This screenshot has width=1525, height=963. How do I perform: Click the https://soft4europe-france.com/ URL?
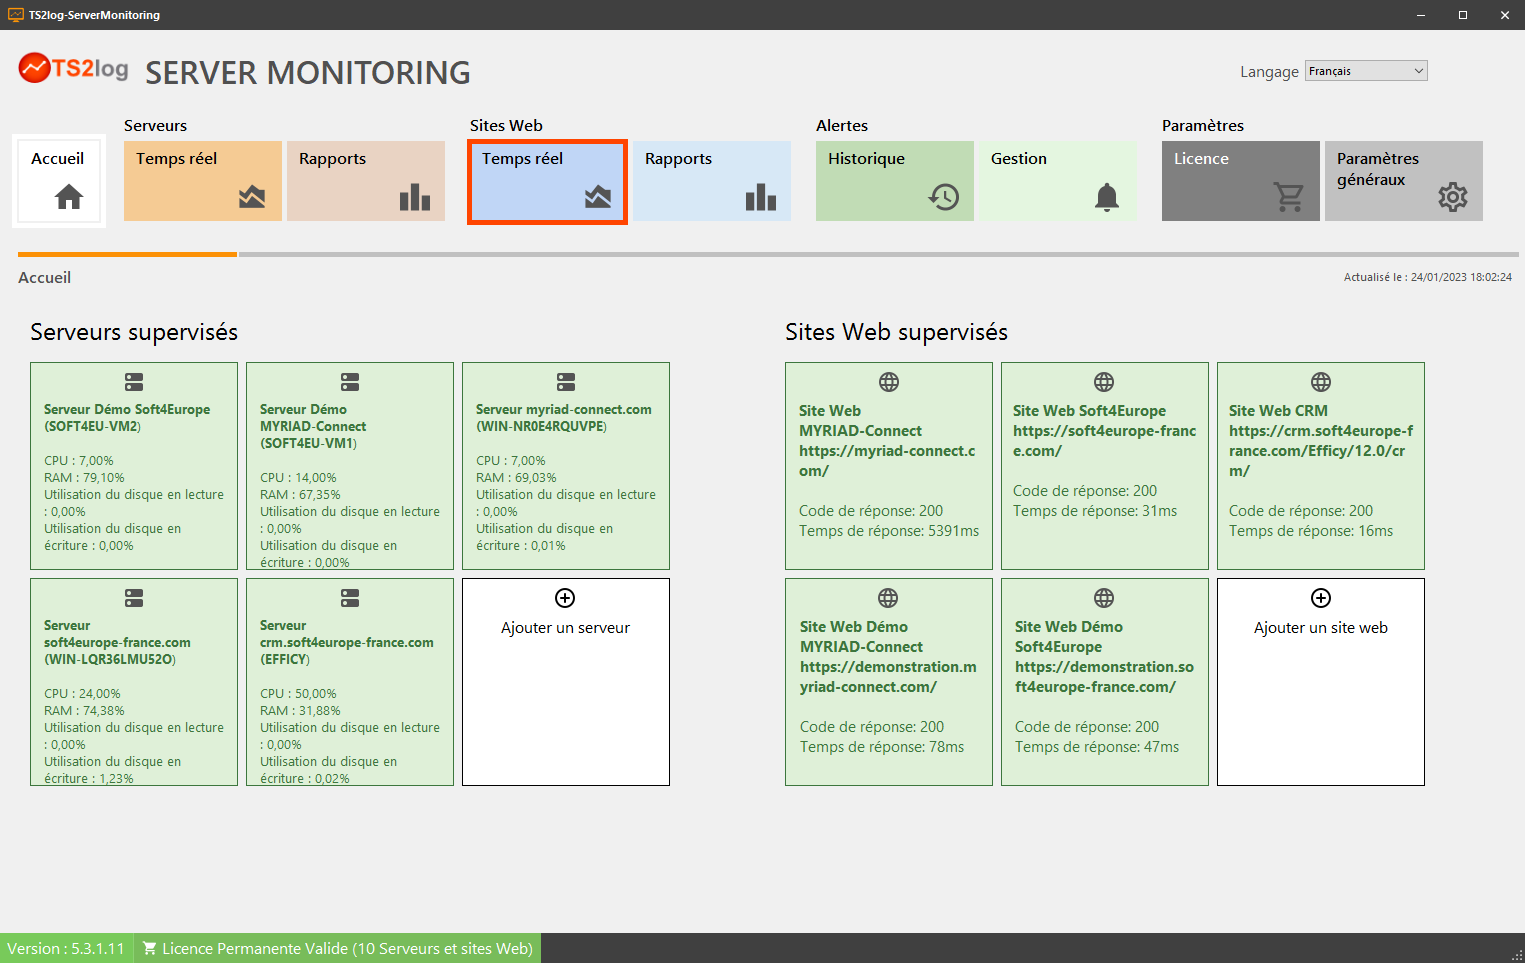click(x=1104, y=441)
